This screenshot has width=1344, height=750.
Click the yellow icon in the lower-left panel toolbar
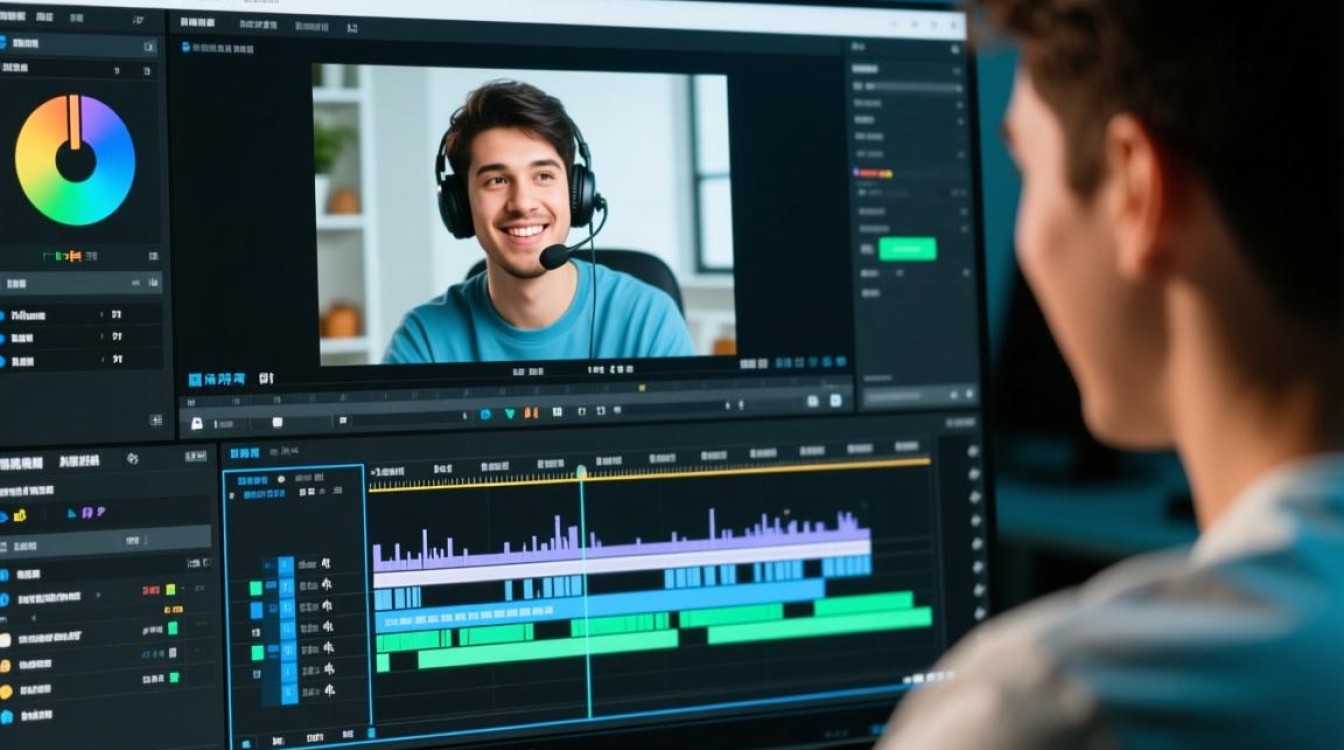tap(20, 515)
